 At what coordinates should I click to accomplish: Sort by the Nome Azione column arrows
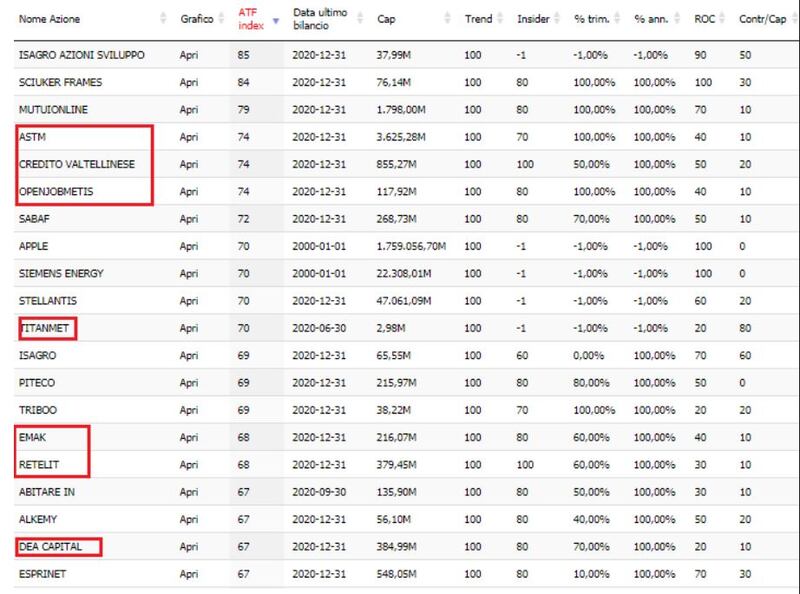(163, 18)
